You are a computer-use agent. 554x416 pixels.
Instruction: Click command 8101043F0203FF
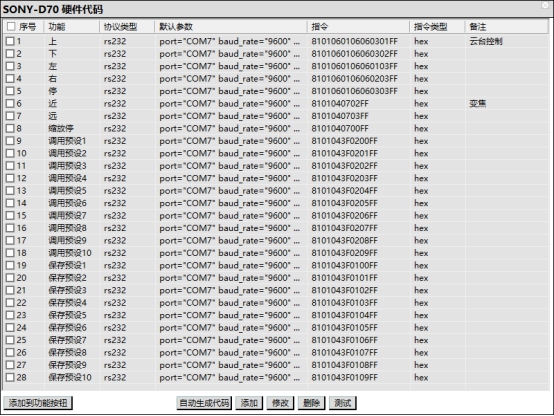click(x=344, y=178)
